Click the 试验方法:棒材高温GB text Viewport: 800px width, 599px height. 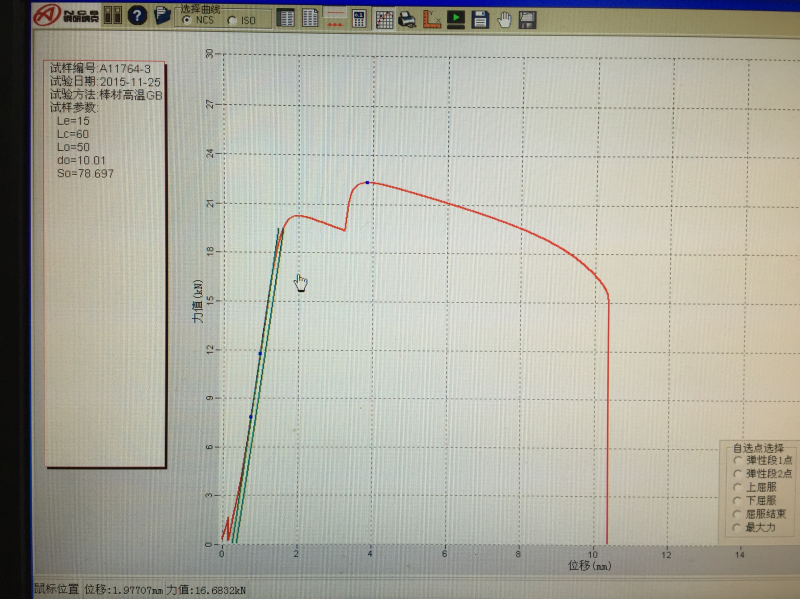pyautogui.click(x=106, y=95)
